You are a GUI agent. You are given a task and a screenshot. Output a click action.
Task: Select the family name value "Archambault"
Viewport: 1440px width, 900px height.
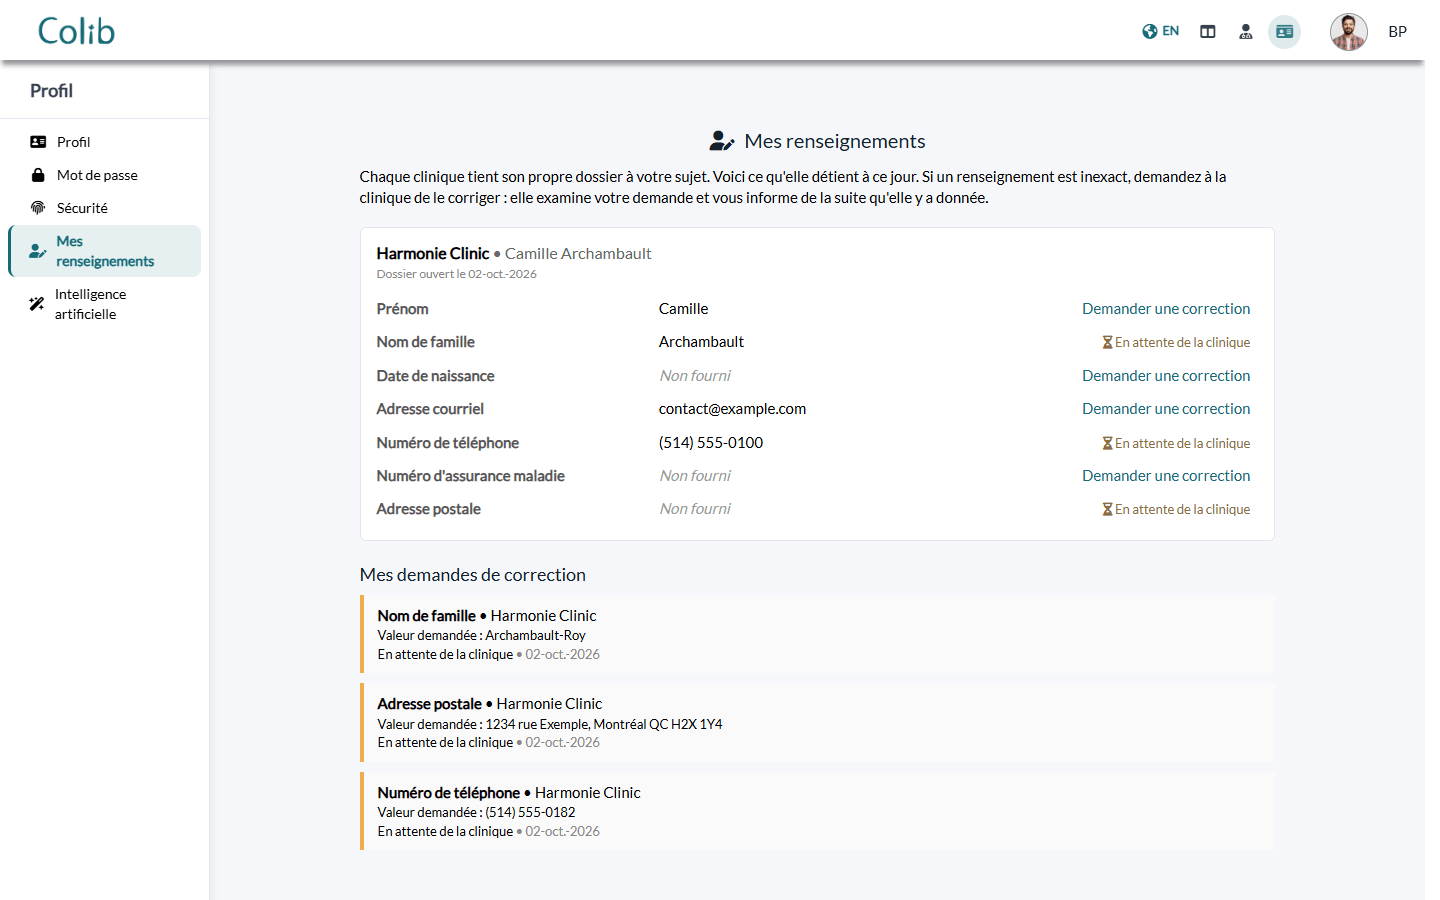(x=701, y=342)
